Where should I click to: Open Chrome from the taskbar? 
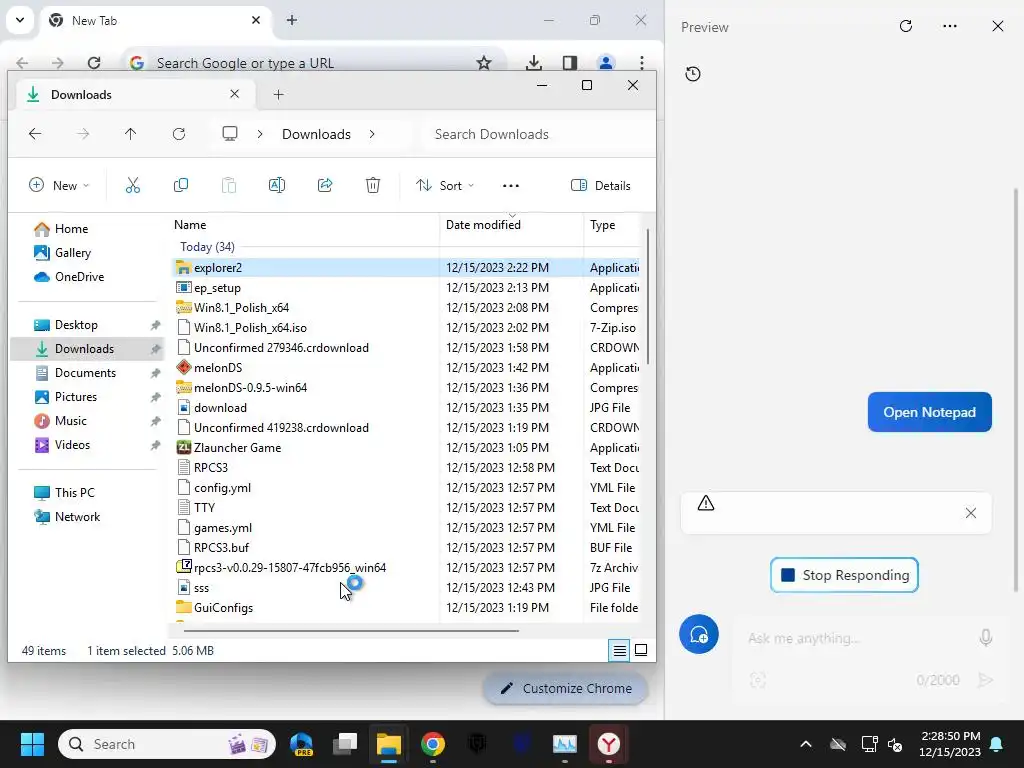point(433,744)
